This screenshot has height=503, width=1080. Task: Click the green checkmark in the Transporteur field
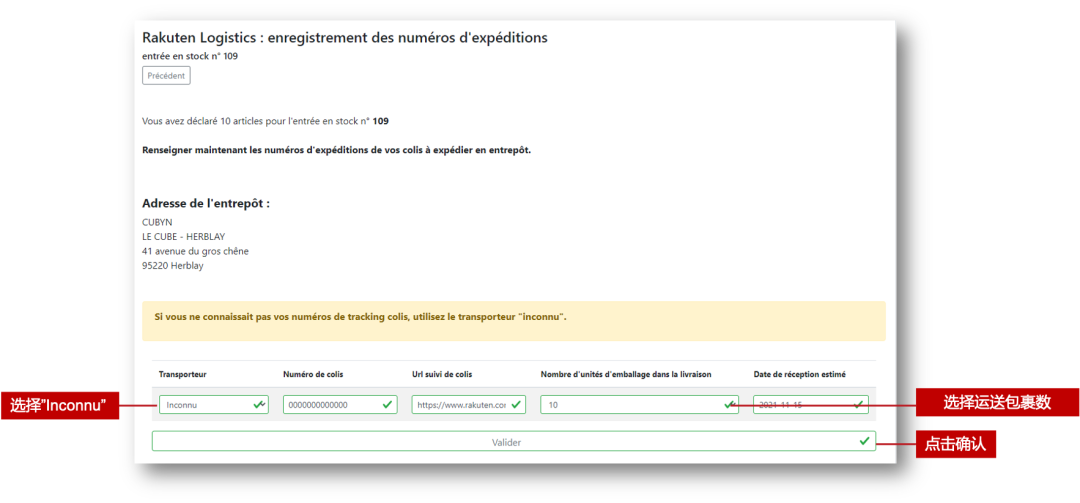tap(259, 405)
